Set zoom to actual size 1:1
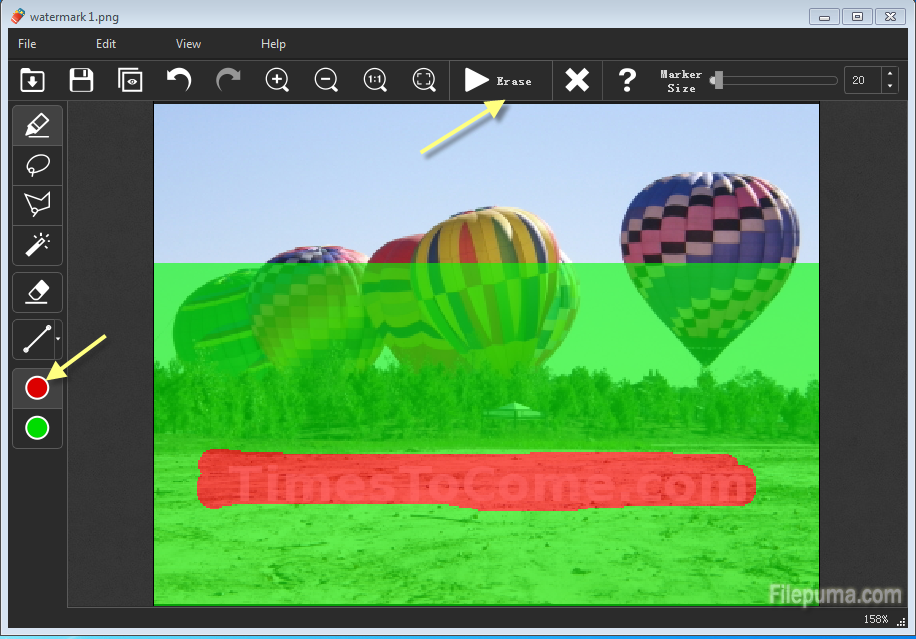Screen dimensions: 916x639 click(375, 81)
